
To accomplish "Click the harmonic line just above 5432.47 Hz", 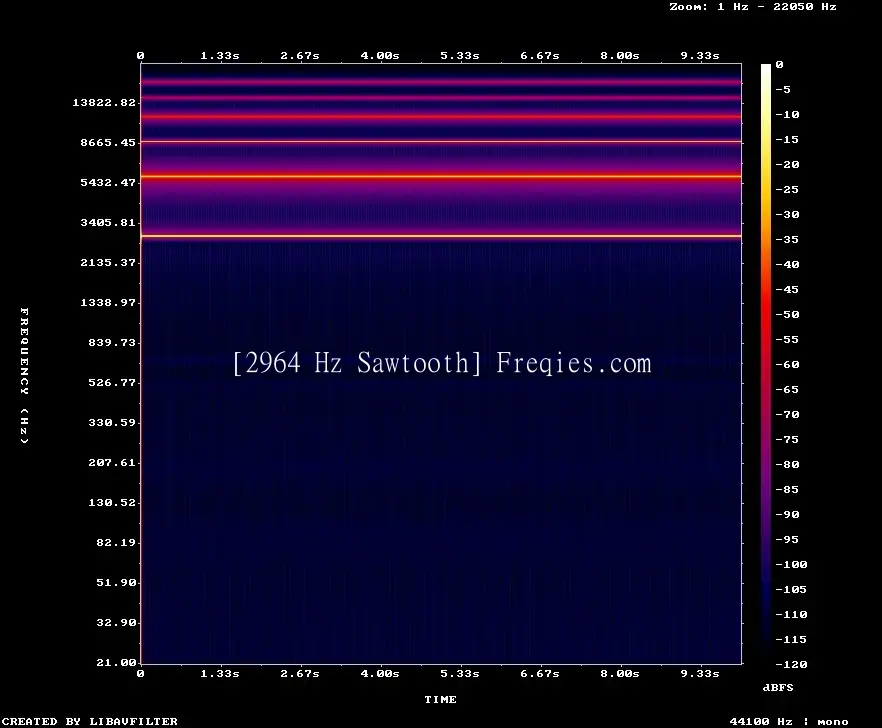I will 441,177.
